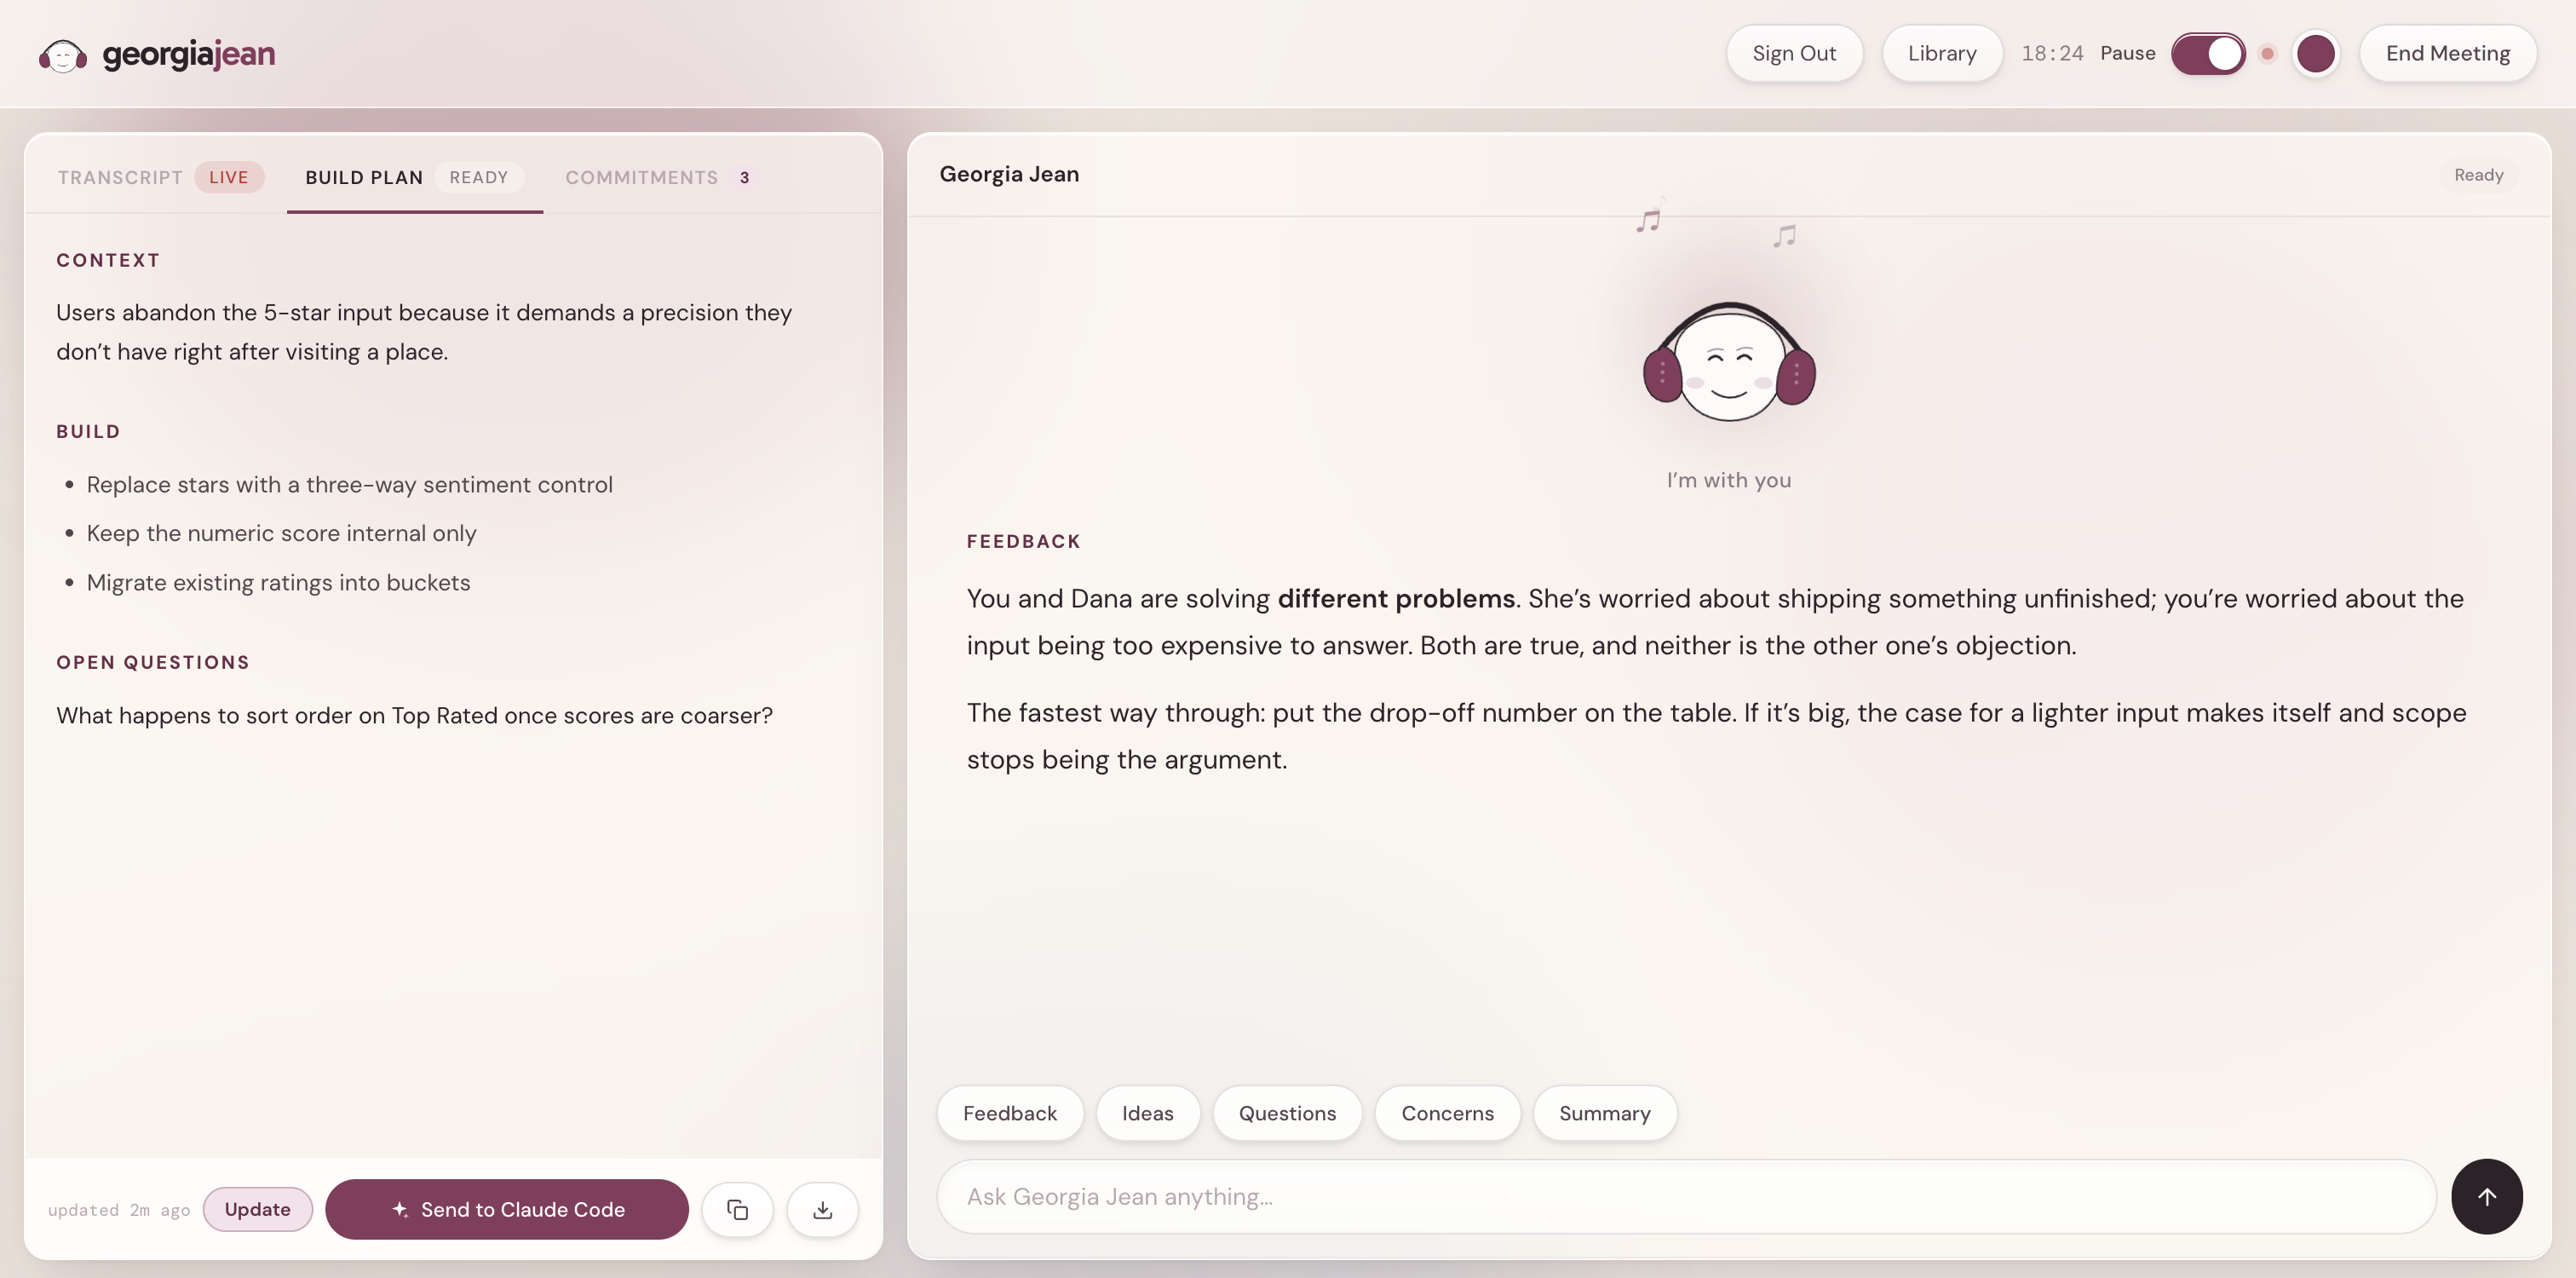Image resolution: width=2576 pixels, height=1278 pixels.
Task: Click the LIVE badge on Transcript
Action: (x=229, y=177)
